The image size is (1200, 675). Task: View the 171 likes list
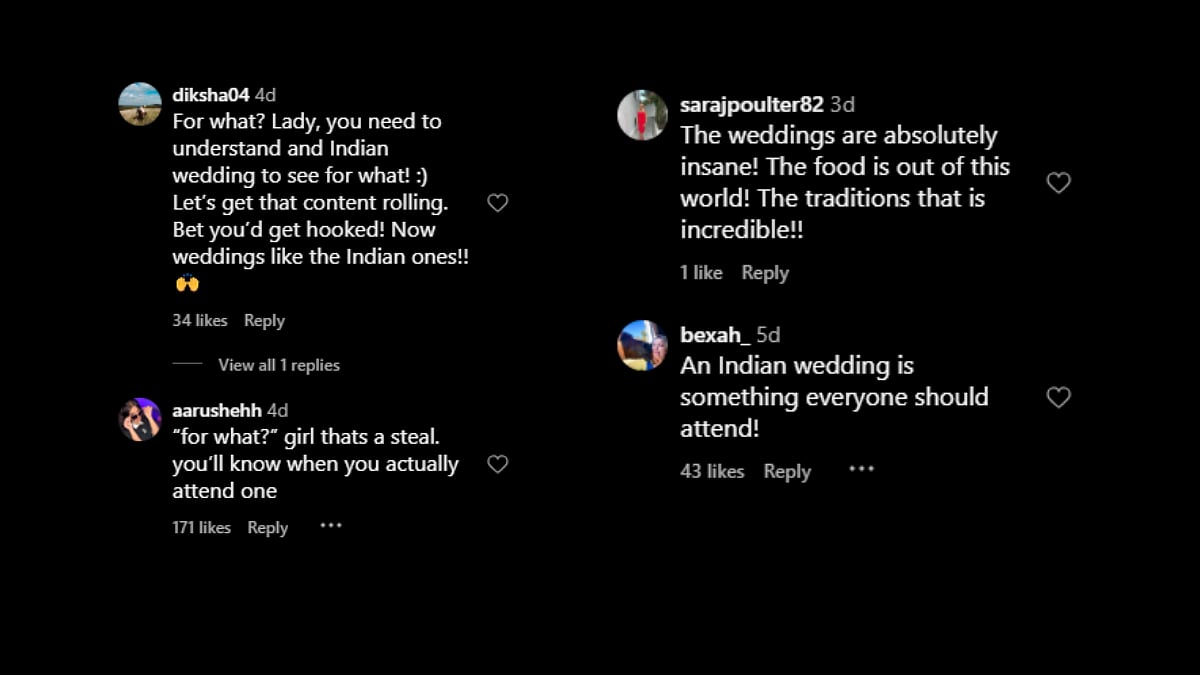pyautogui.click(x=201, y=528)
